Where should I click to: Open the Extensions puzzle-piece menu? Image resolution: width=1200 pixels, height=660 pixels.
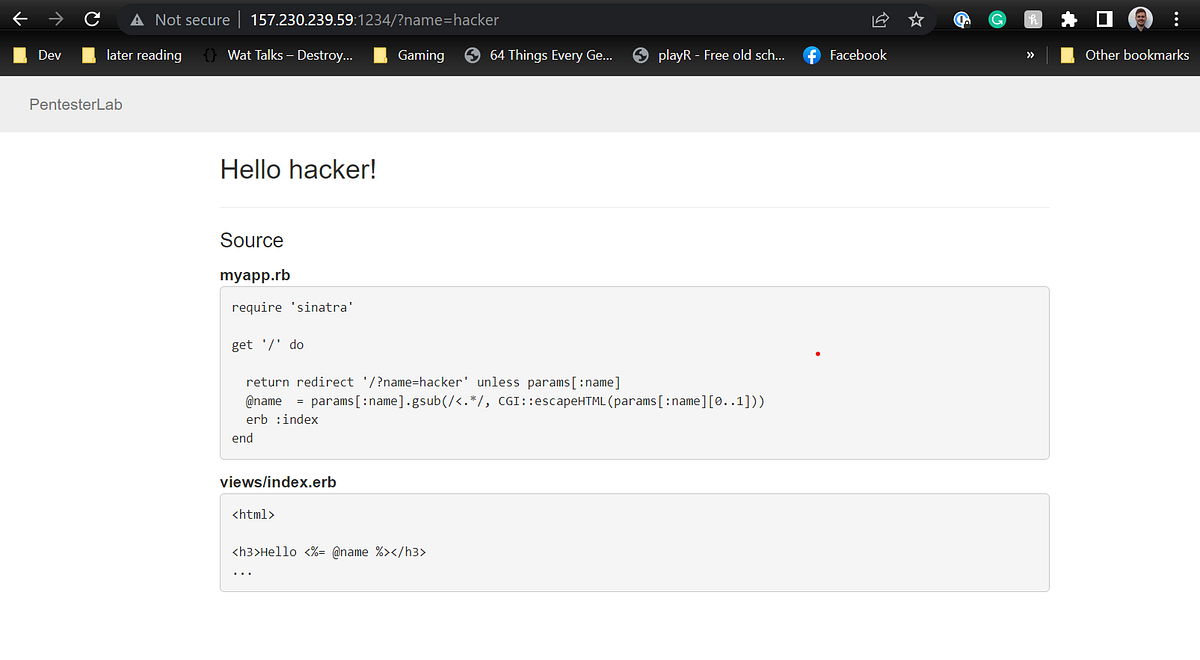[x=1070, y=18]
